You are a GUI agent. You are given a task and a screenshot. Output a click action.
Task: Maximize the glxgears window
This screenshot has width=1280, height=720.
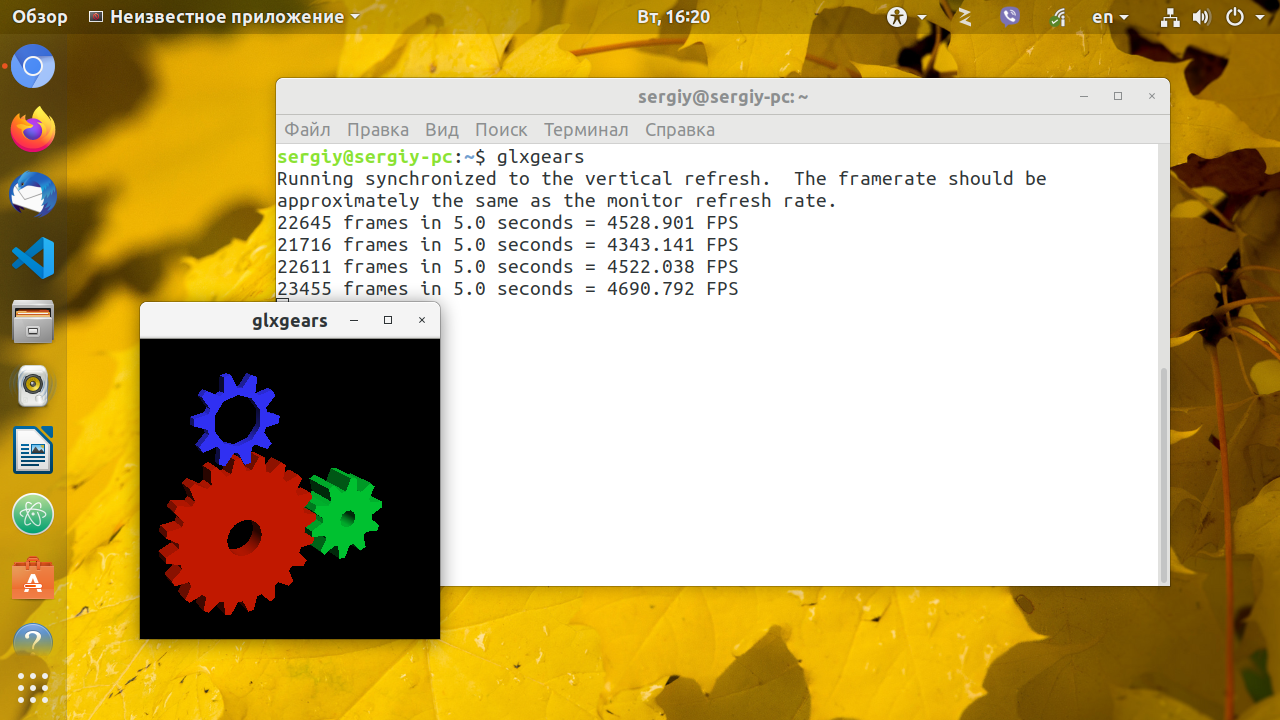pyautogui.click(x=388, y=320)
